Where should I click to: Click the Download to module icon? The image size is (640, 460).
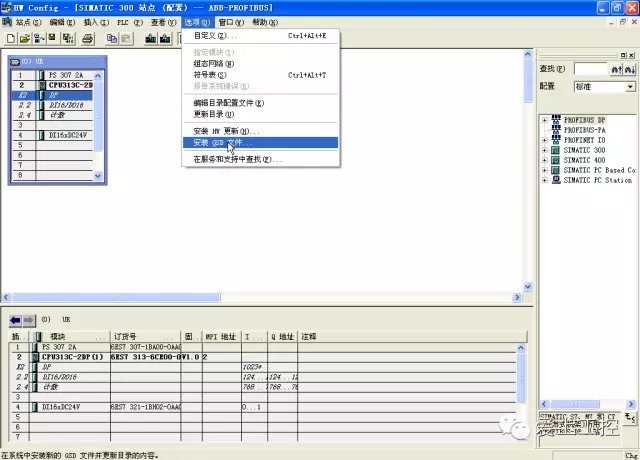coord(151,39)
